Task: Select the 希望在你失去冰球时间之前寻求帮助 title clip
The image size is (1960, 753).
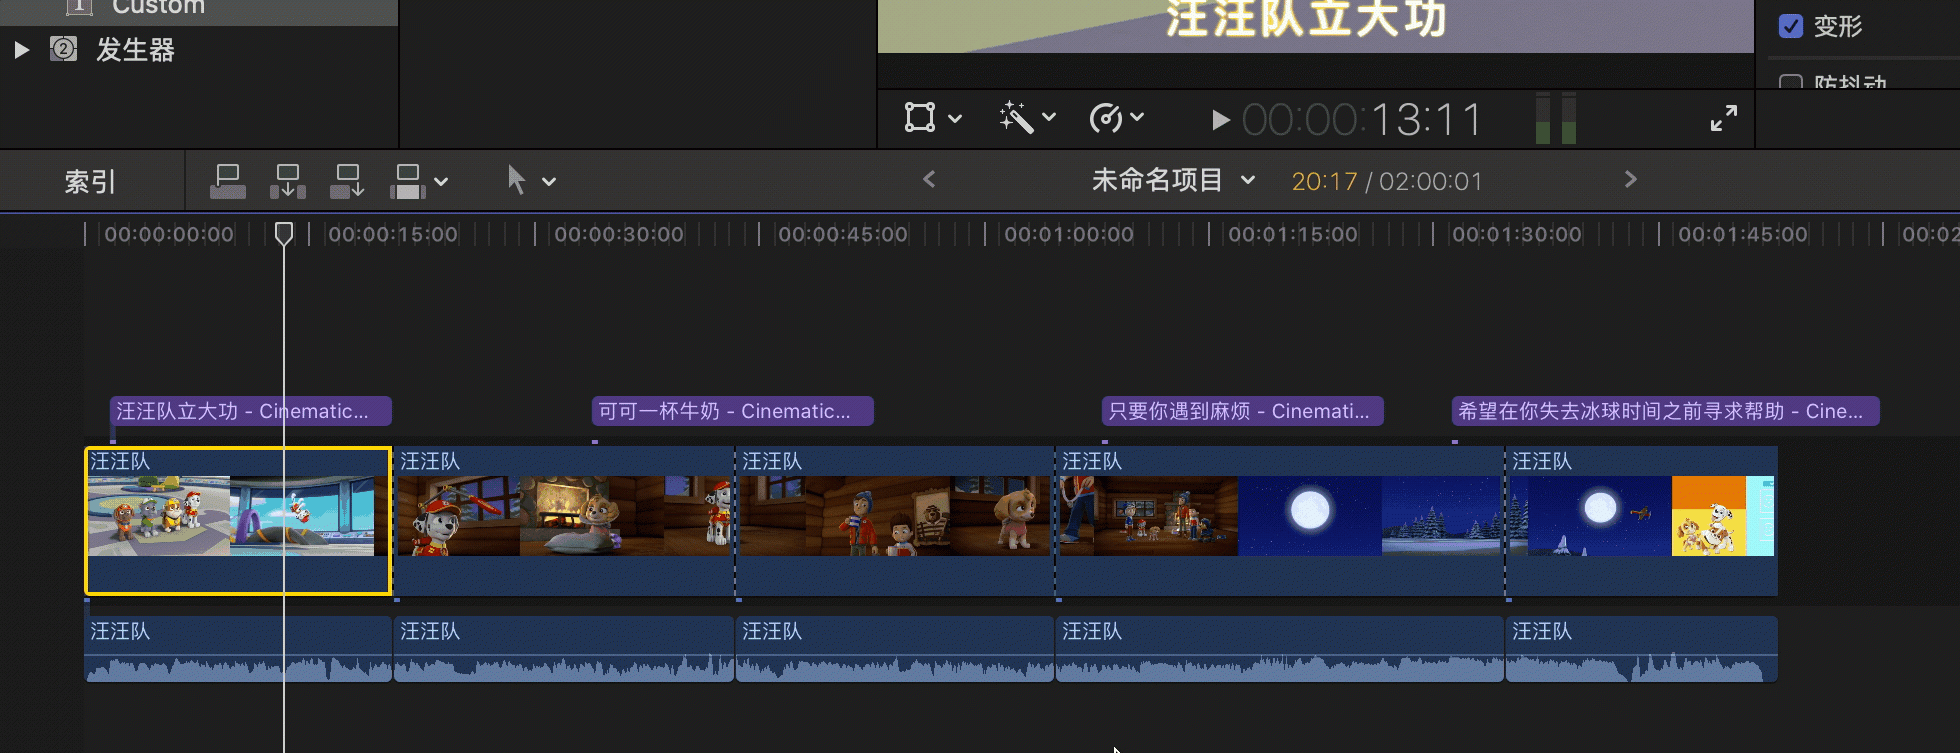Action: 1666,411
